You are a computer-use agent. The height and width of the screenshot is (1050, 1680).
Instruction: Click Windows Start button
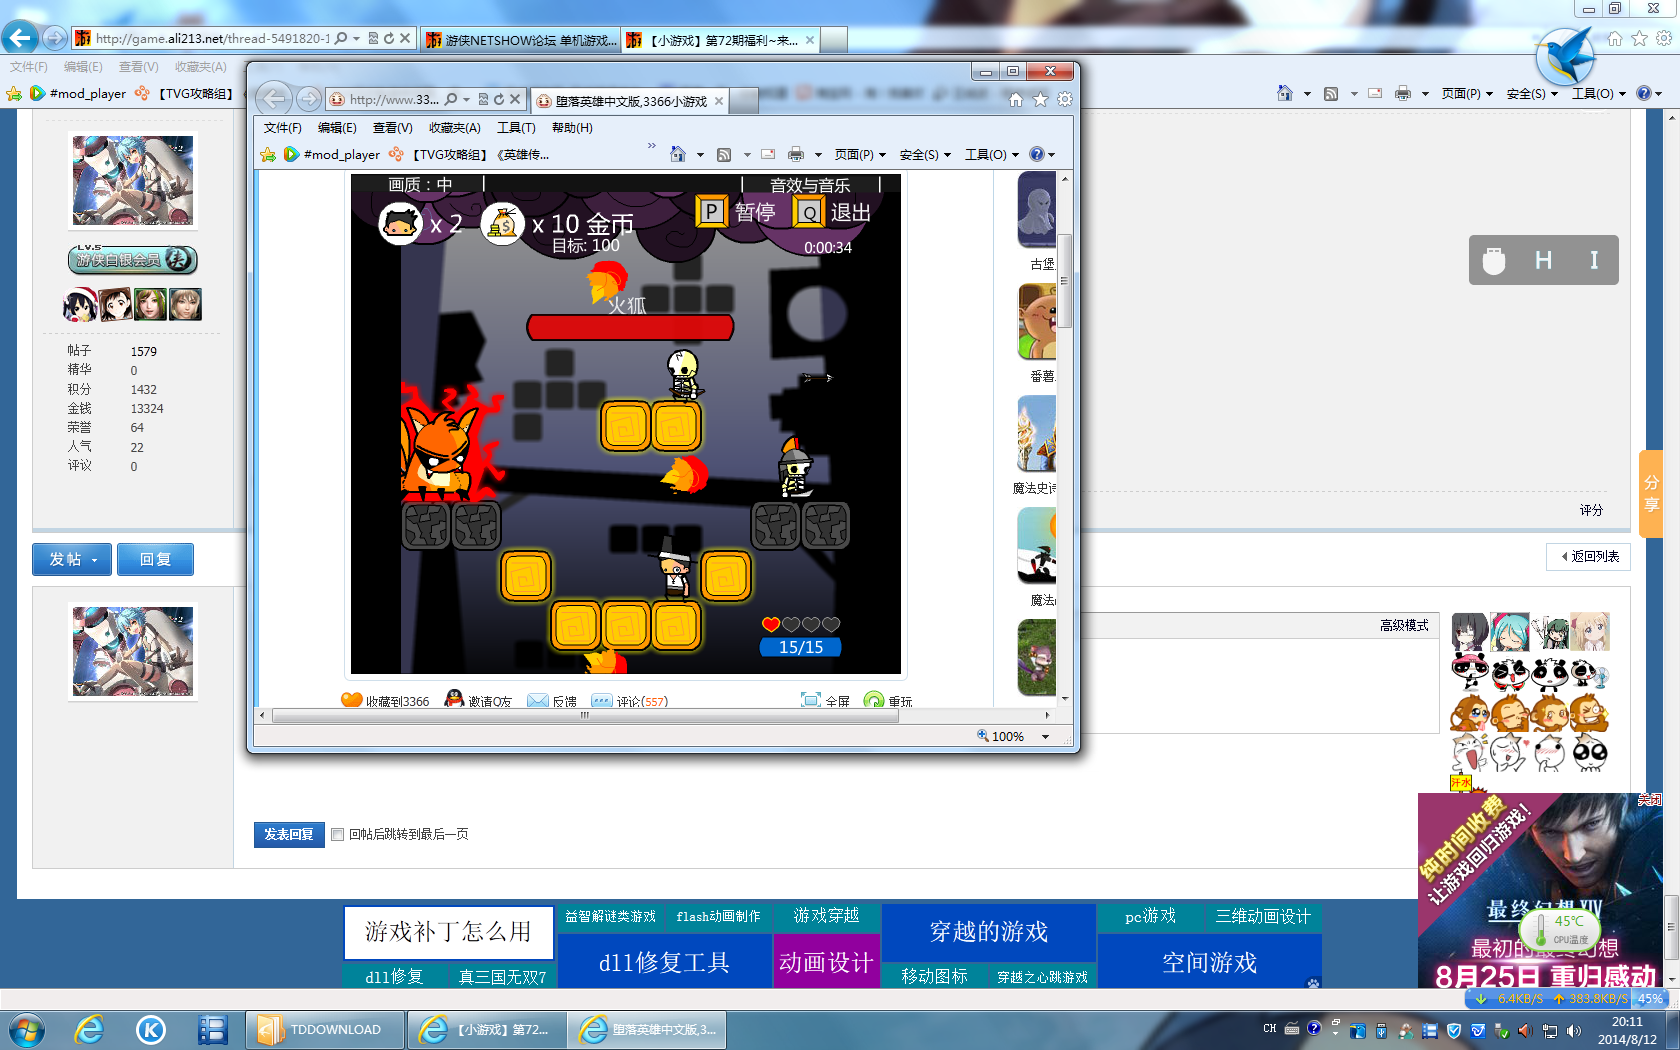27,1029
